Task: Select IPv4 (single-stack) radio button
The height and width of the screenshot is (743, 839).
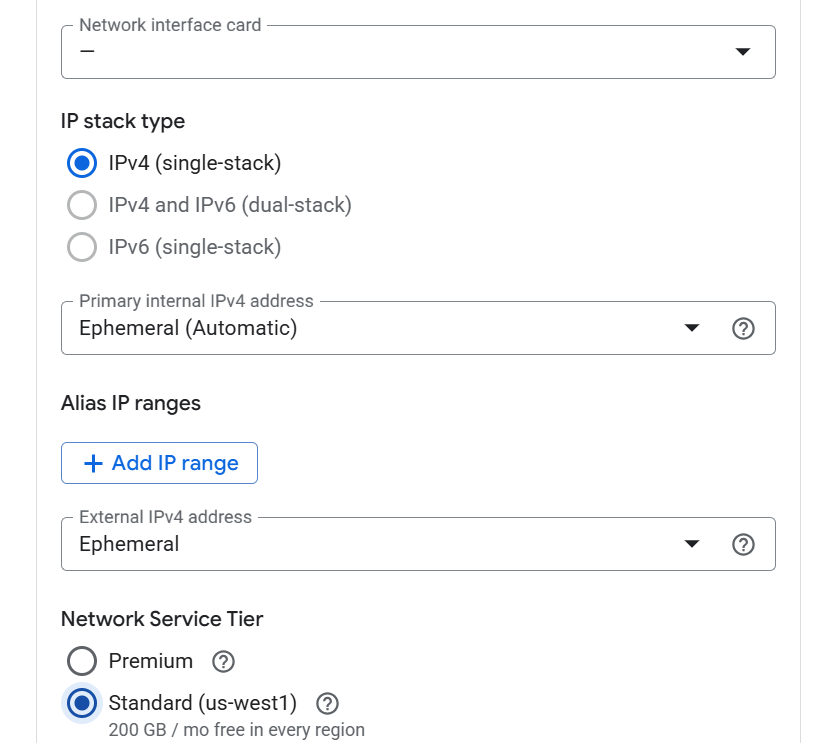Action: coord(82,163)
